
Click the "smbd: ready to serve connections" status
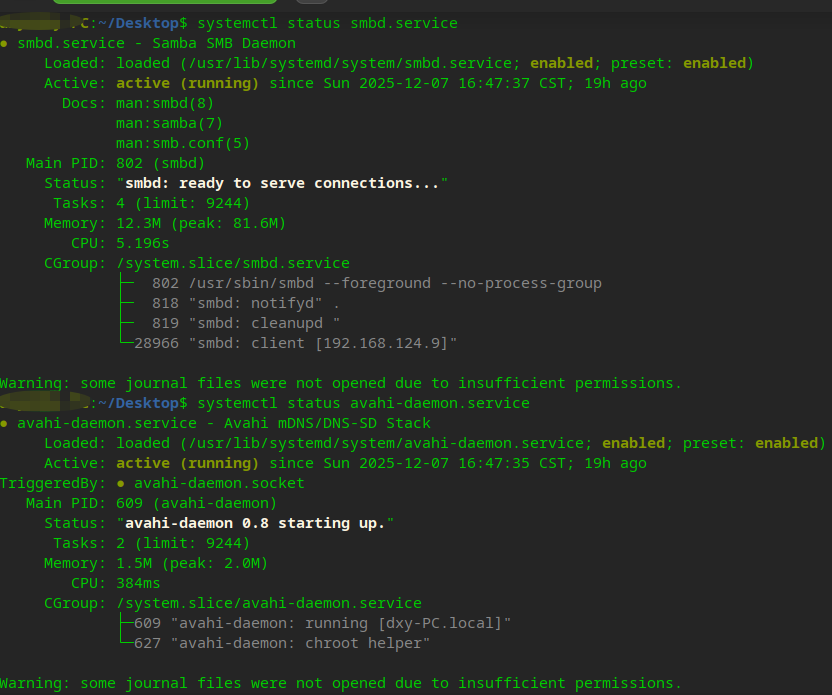pos(282,184)
